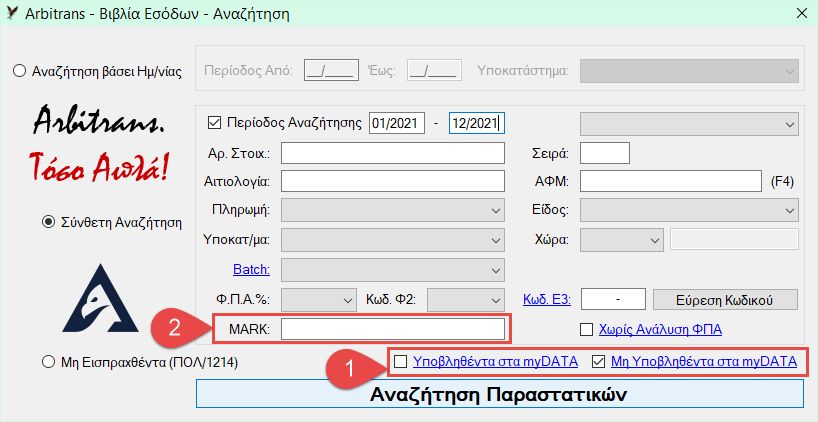Uncheck the Περίοδος Αναζήτησης checkbox

214,123
